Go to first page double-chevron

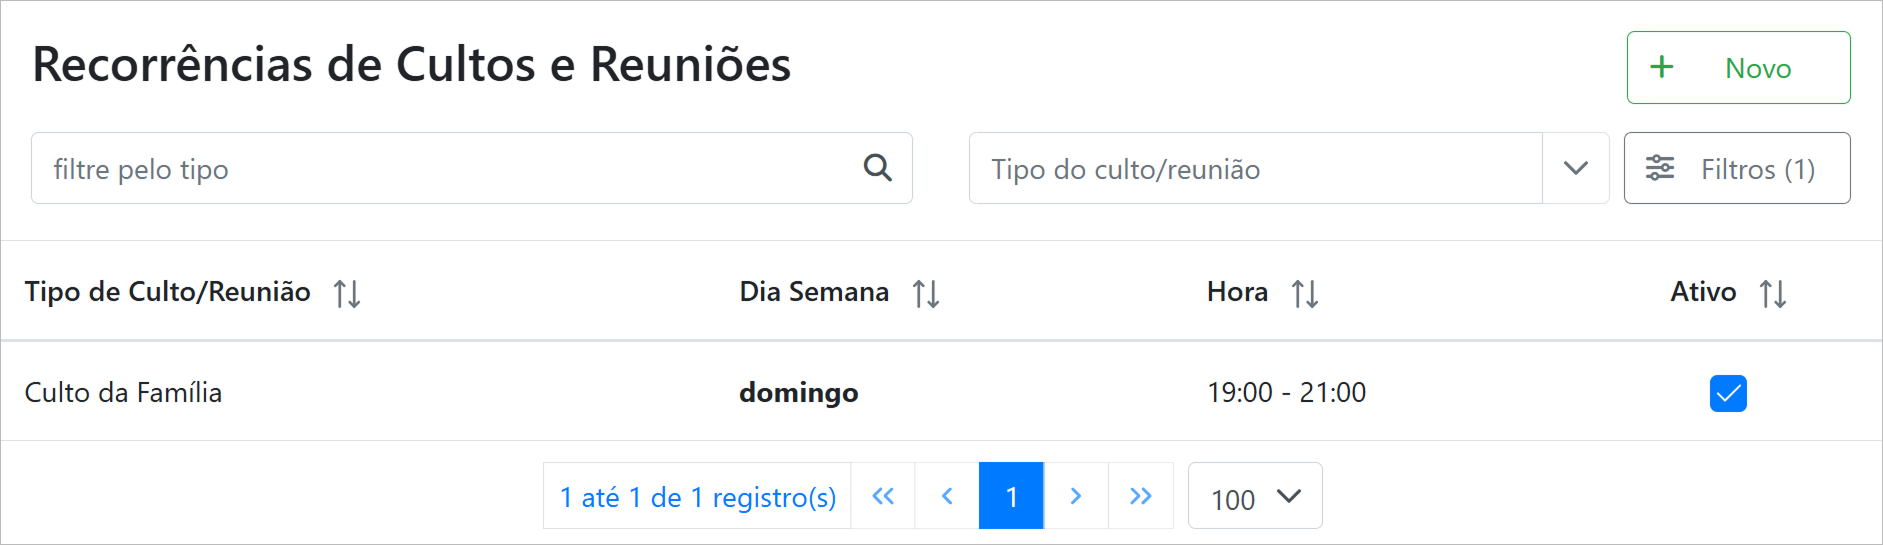click(x=883, y=496)
